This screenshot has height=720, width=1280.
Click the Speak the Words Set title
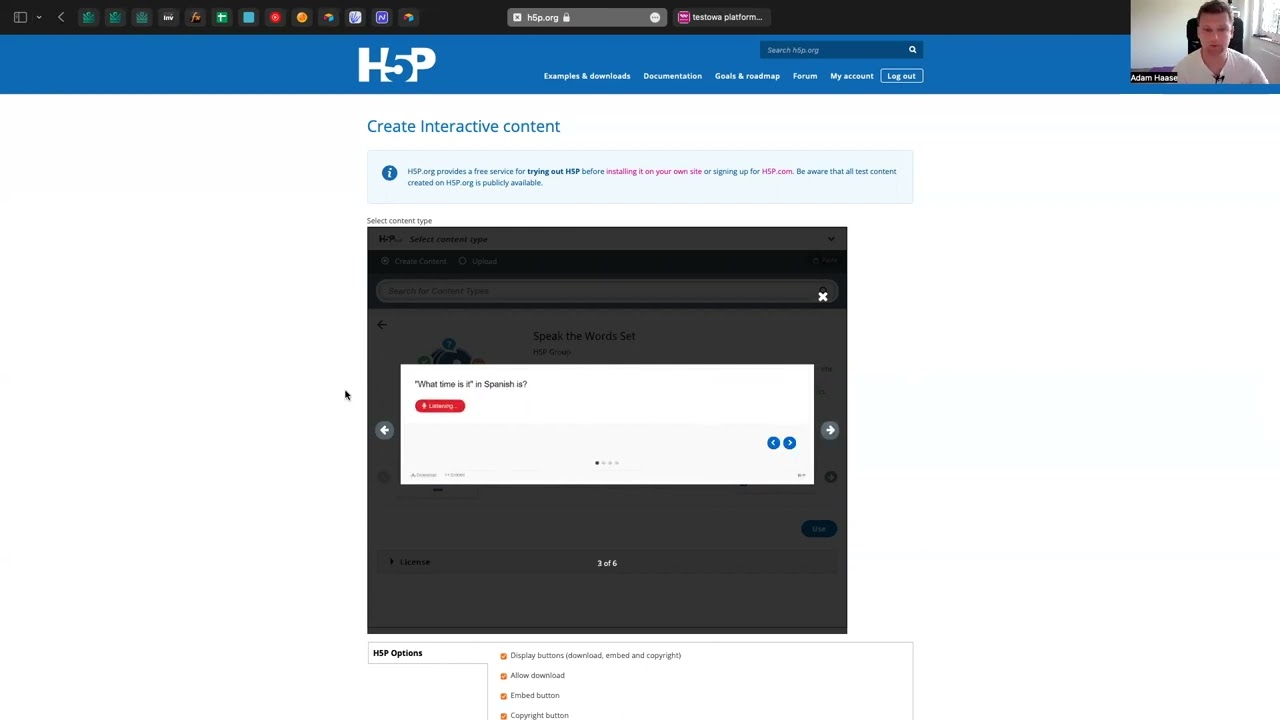584,336
